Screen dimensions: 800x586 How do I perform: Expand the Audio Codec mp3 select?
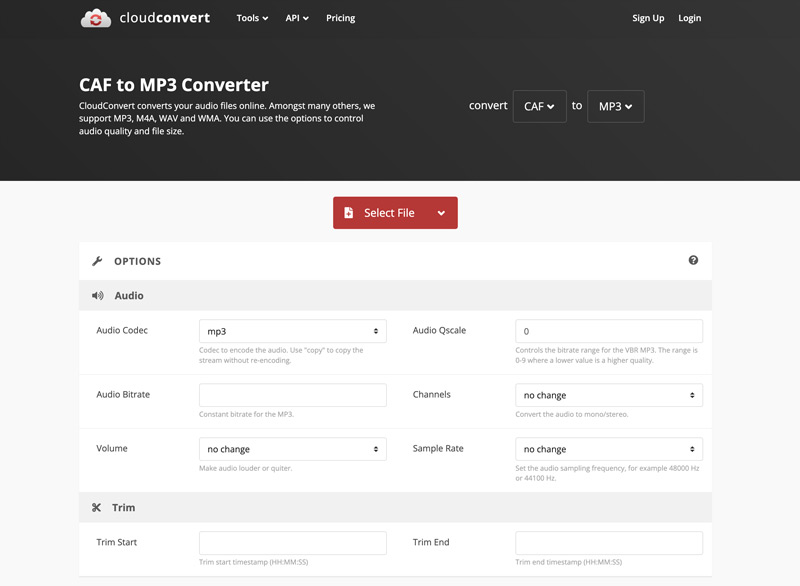click(x=292, y=331)
